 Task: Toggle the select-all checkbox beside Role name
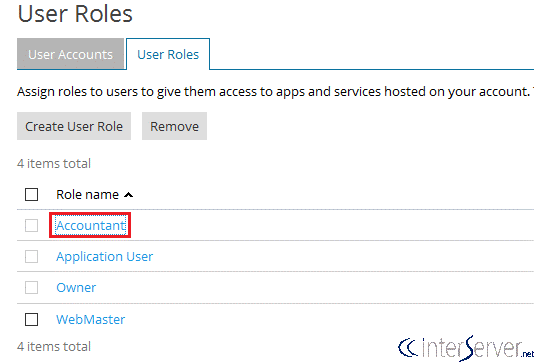coord(31,194)
